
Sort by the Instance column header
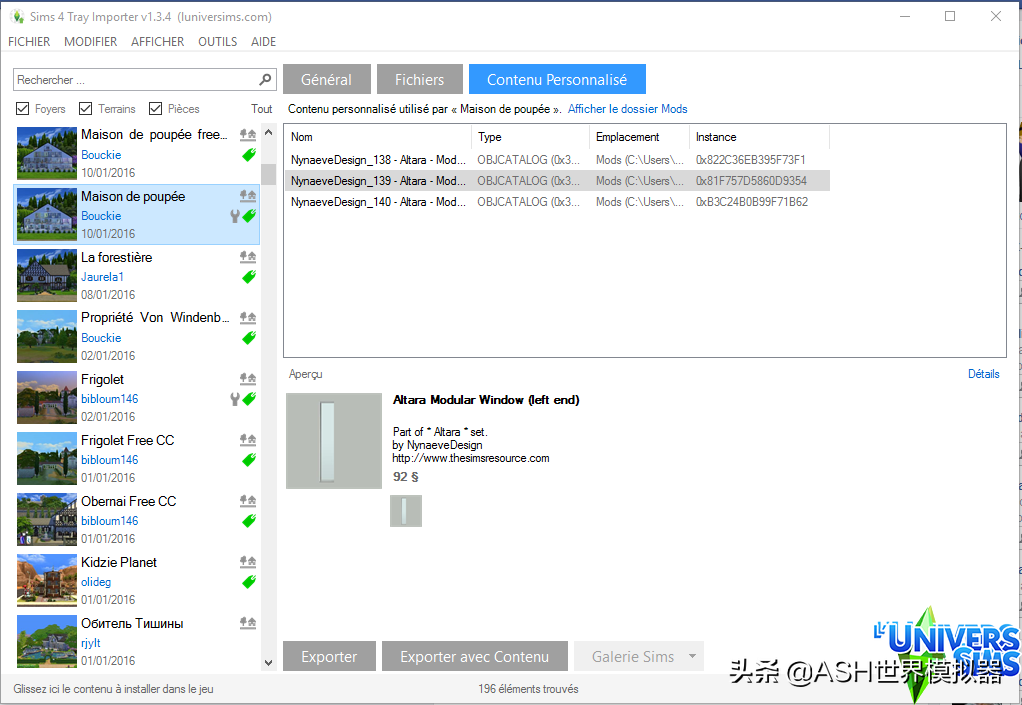coord(759,137)
